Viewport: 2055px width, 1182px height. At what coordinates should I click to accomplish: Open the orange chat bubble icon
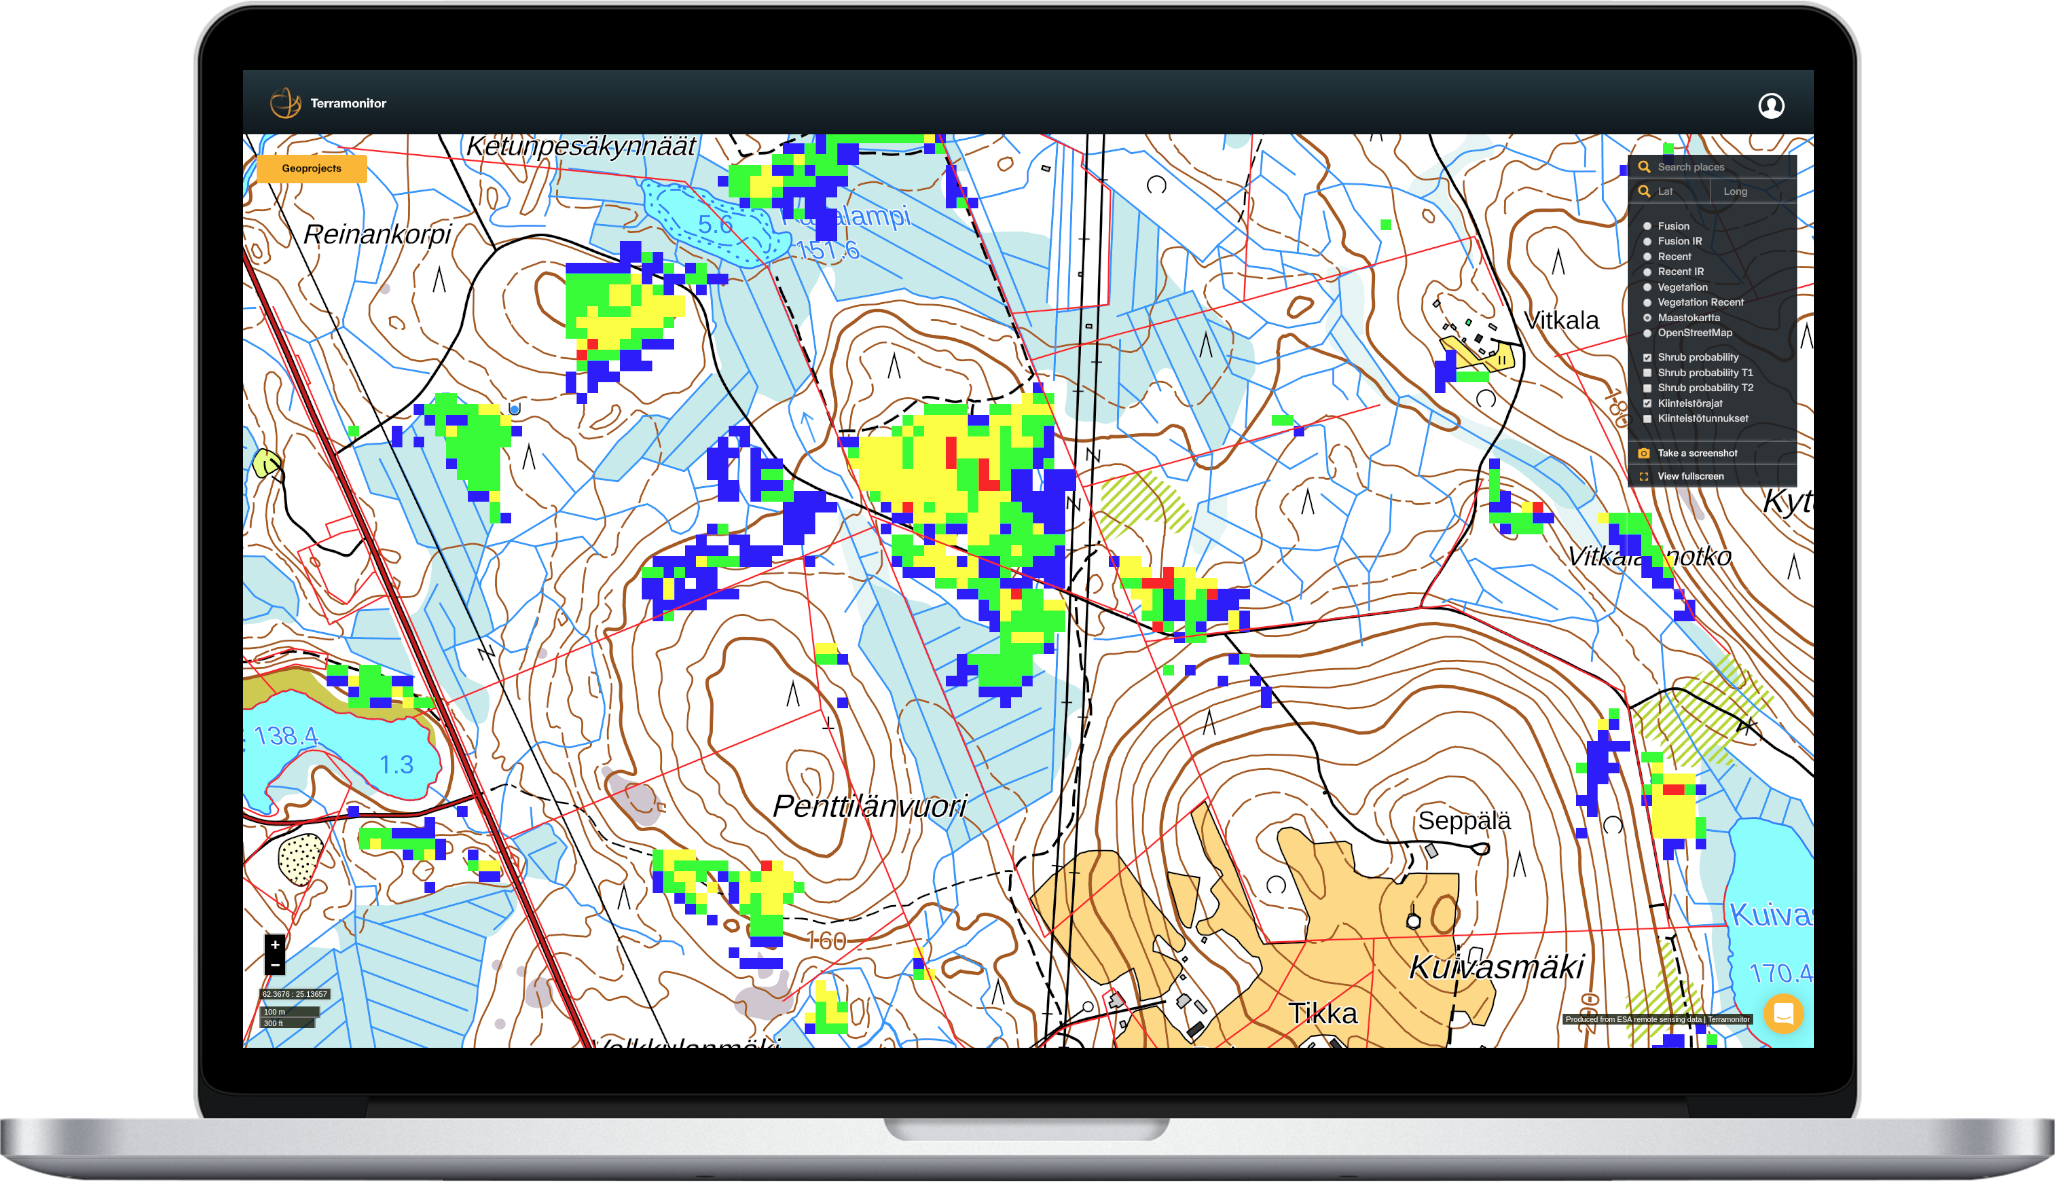point(1783,1013)
